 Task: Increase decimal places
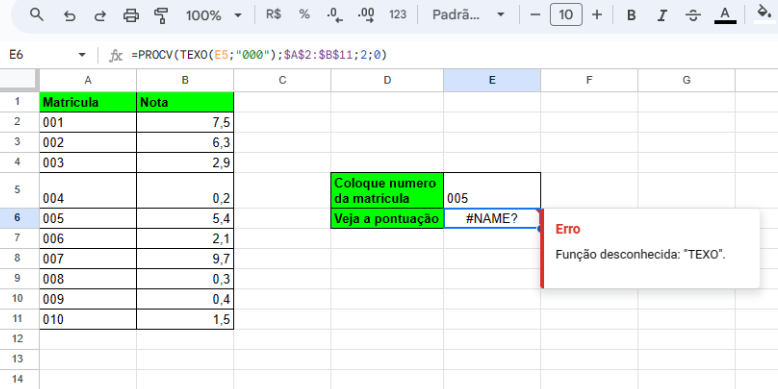[366, 15]
